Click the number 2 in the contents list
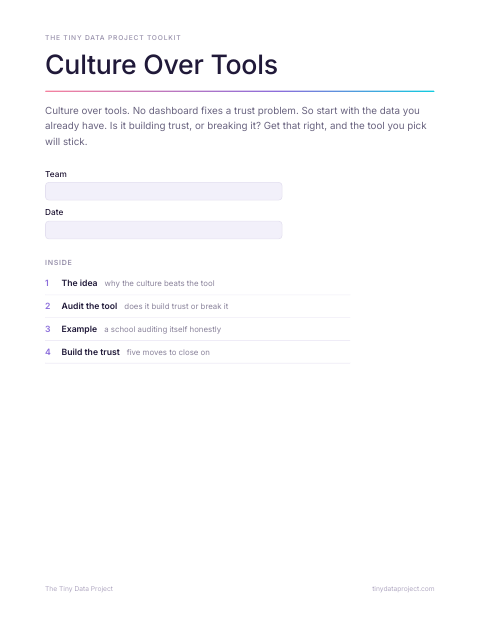Viewport: 480px width, 622px height. [48, 306]
